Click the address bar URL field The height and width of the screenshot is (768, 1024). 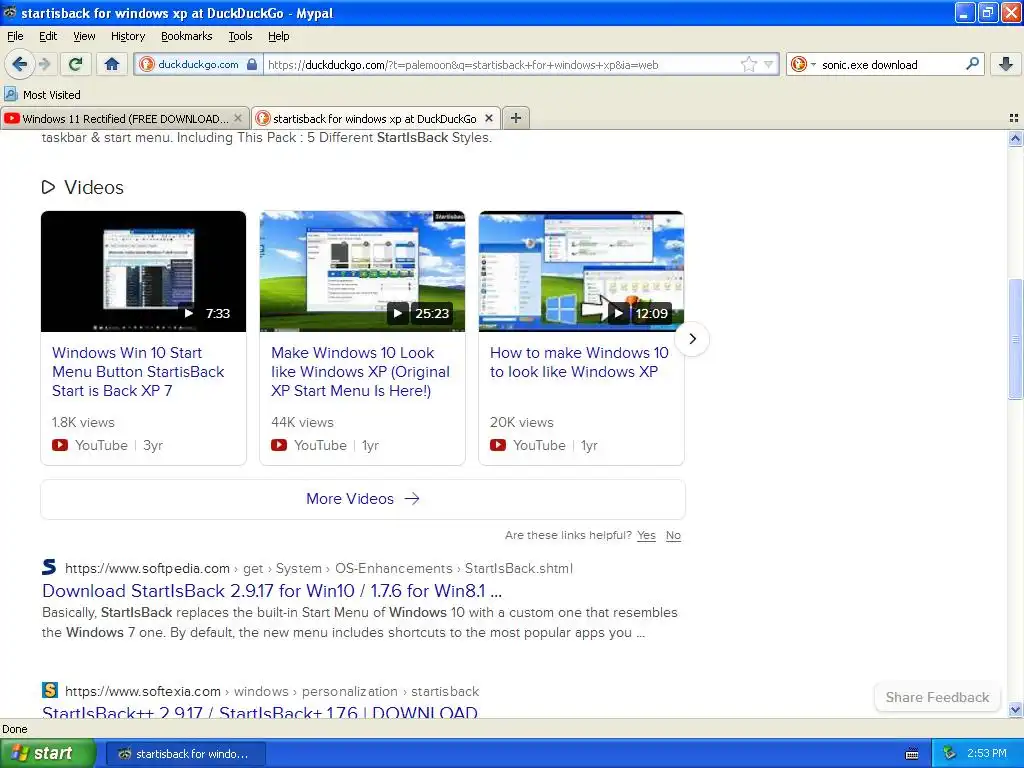(x=502, y=65)
